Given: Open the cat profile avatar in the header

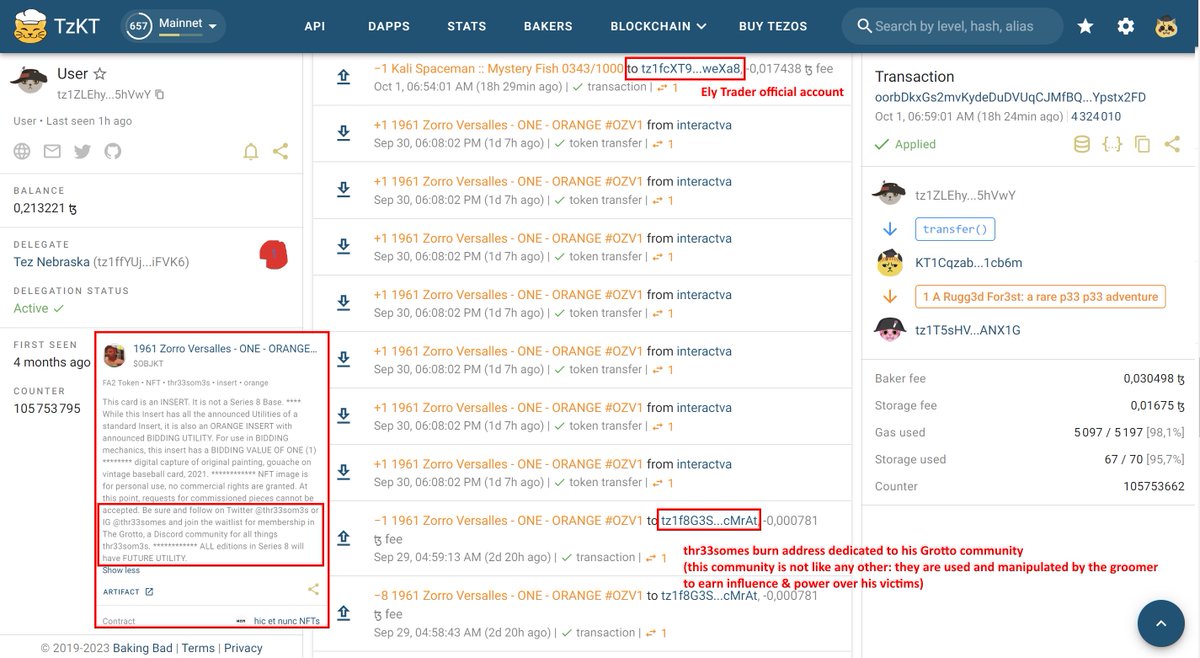Looking at the screenshot, I should pyautogui.click(x=1166, y=27).
